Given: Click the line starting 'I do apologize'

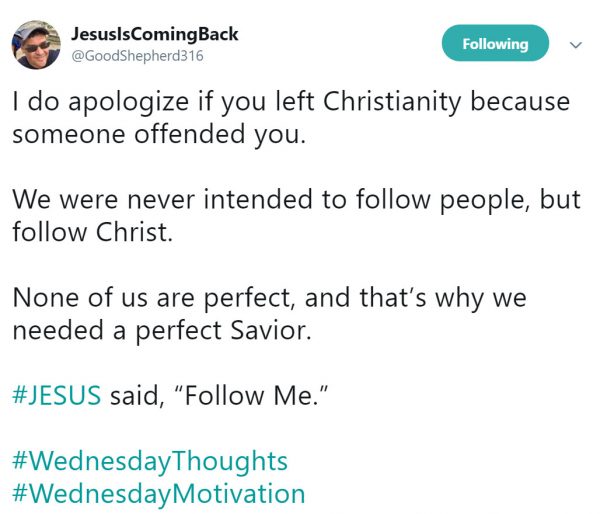Looking at the screenshot, I should click(291, 102).
